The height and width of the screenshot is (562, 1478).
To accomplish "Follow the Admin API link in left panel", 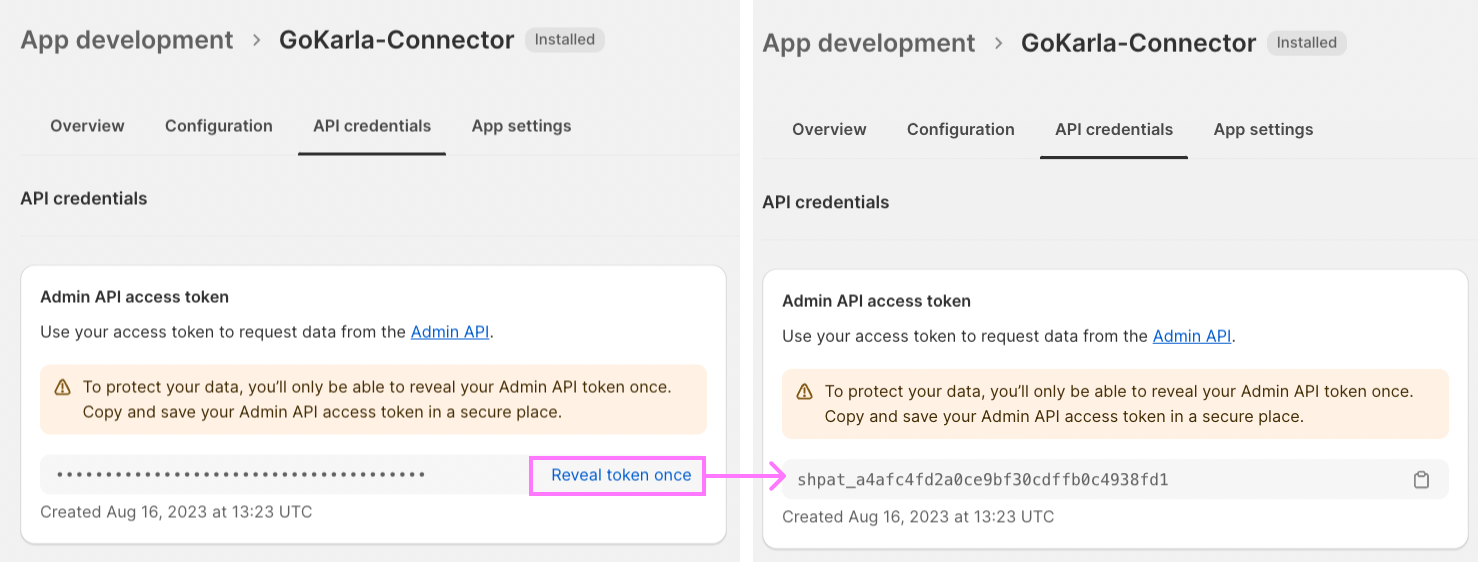I will [x=450, y=332].
